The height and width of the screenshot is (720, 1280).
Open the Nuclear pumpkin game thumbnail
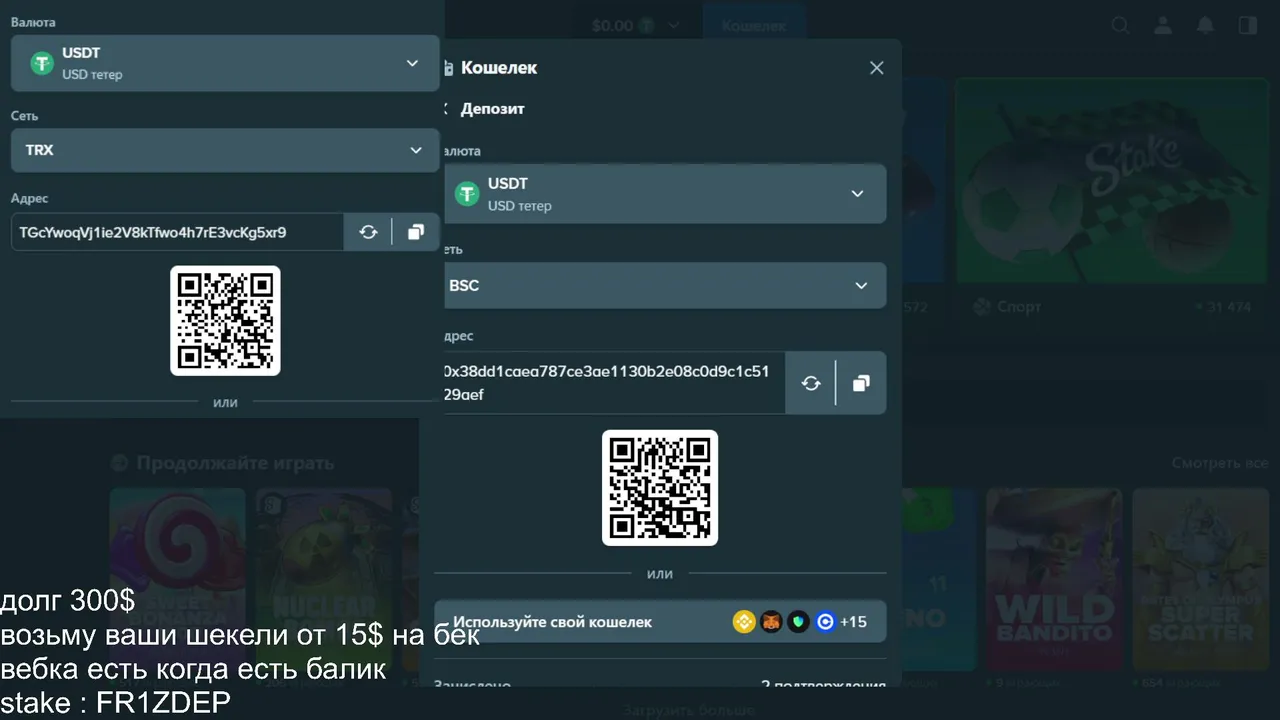[325, 580]
